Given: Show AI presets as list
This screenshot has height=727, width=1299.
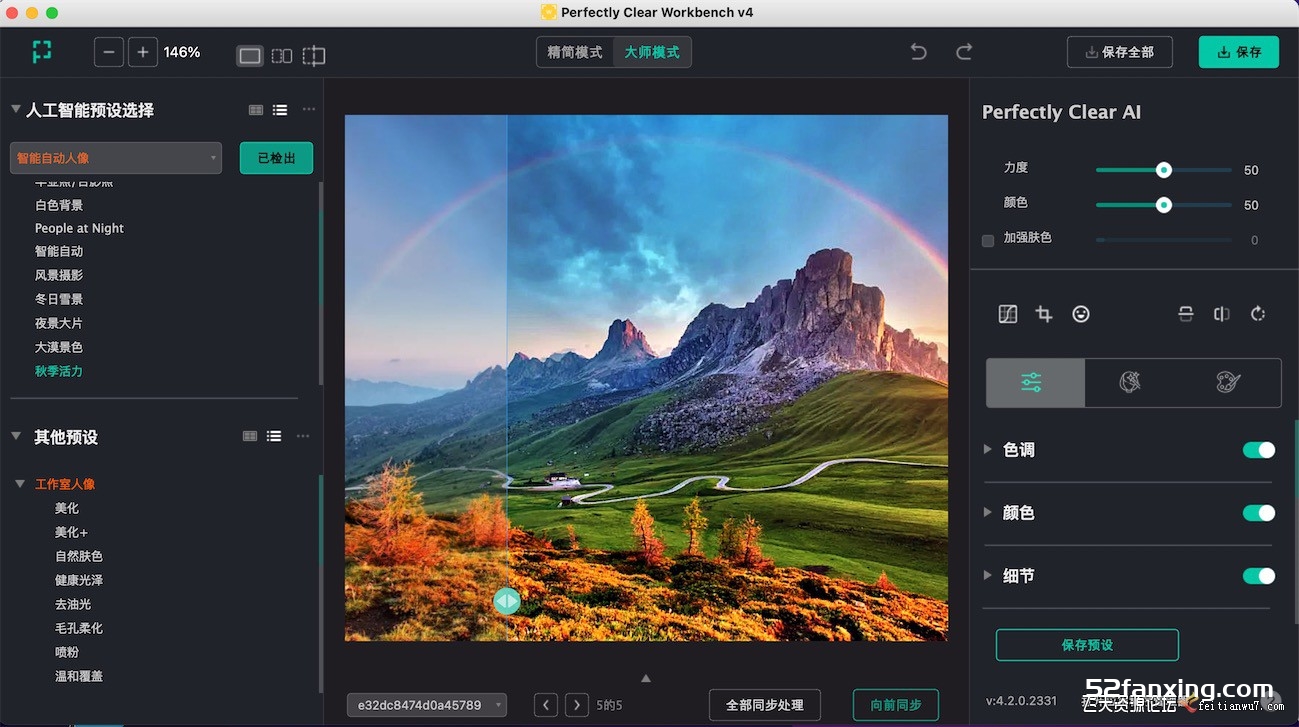Looking at the screenshot, I should [x=280, y=110].
